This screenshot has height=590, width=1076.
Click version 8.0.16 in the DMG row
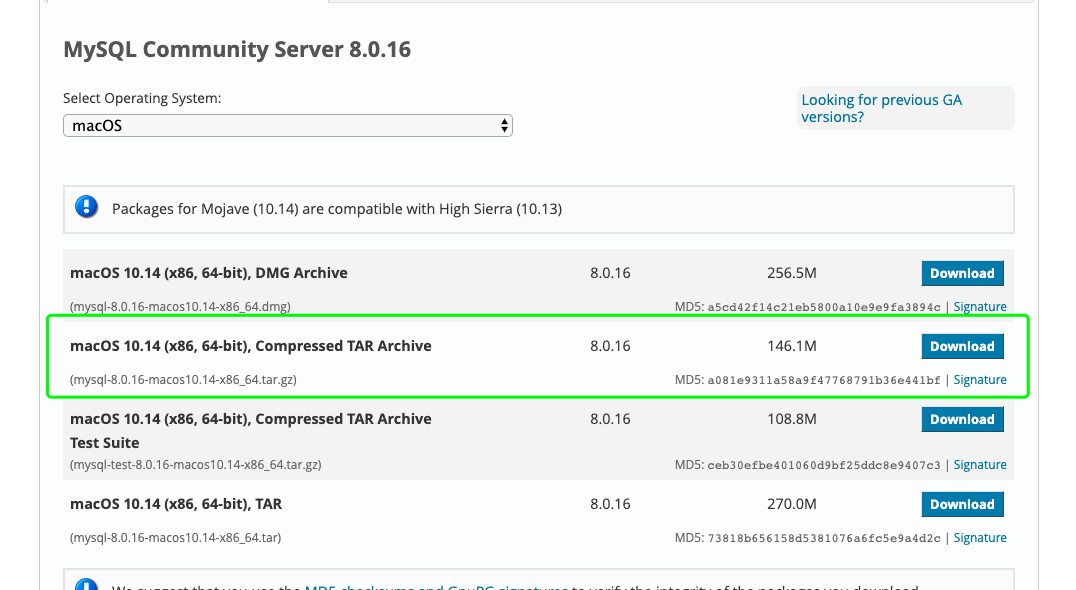click(610, 273)
